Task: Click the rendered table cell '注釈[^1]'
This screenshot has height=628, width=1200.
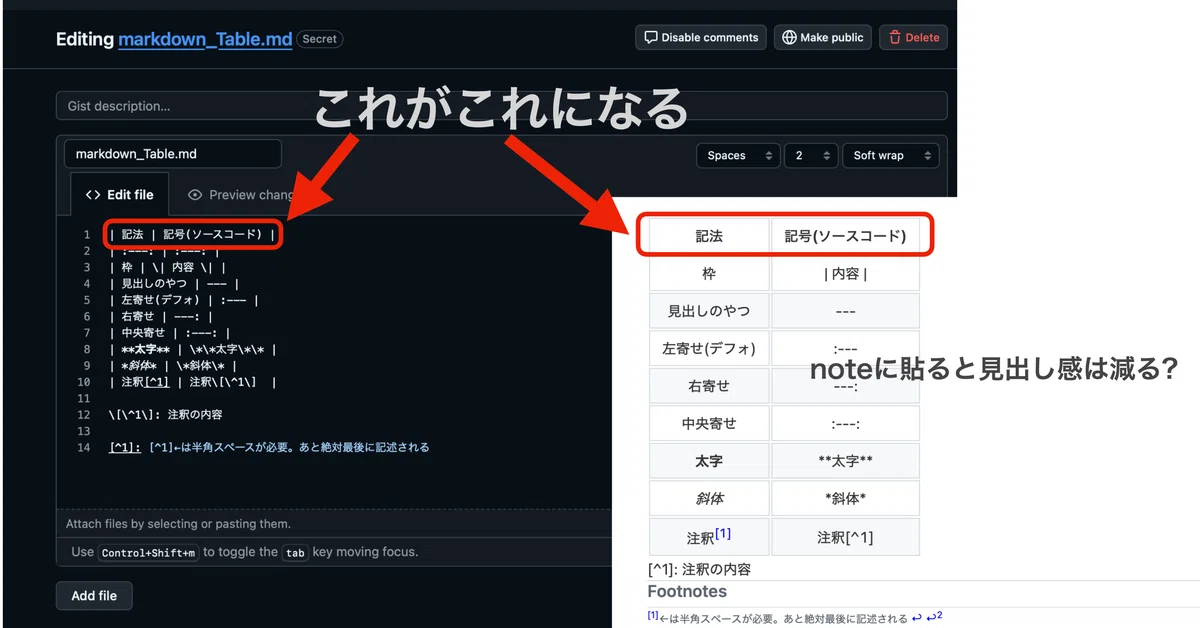Action: [x=845, y=537]
